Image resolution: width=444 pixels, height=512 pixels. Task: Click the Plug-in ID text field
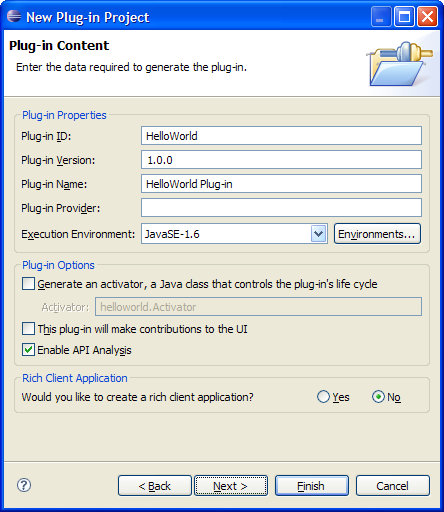tap(281, 136)
